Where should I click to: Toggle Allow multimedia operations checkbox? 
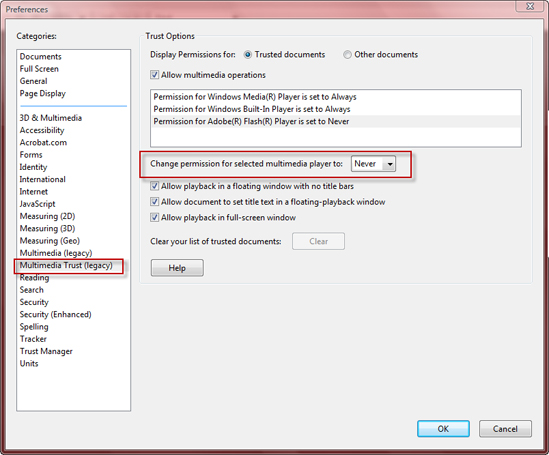[154, 75]
